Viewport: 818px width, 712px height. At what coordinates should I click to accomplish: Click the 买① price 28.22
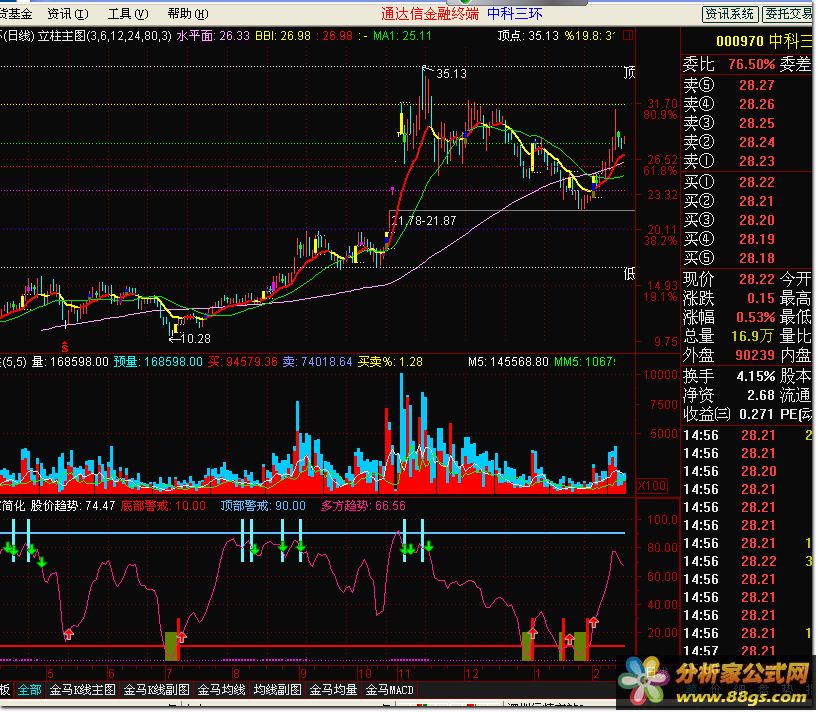pyautogui.click(x=757, y=182)
